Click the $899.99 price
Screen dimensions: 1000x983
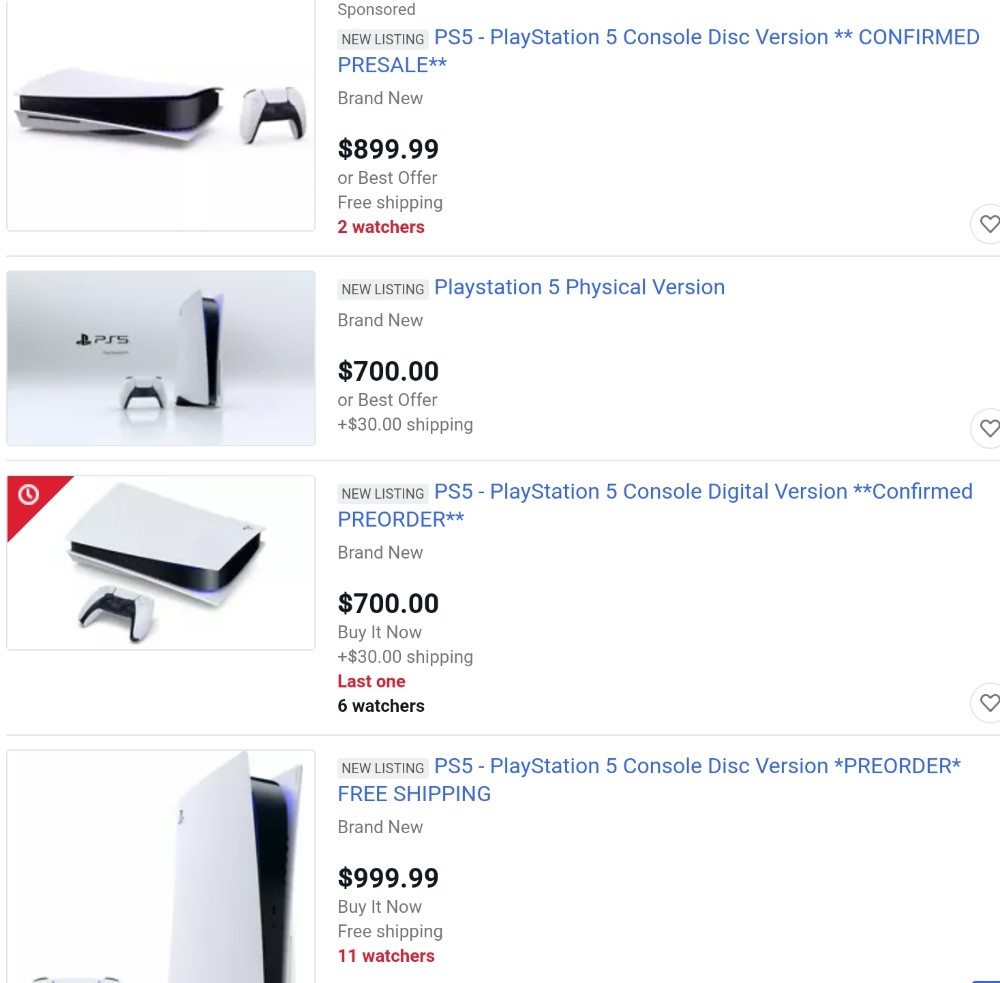point(388,149)
